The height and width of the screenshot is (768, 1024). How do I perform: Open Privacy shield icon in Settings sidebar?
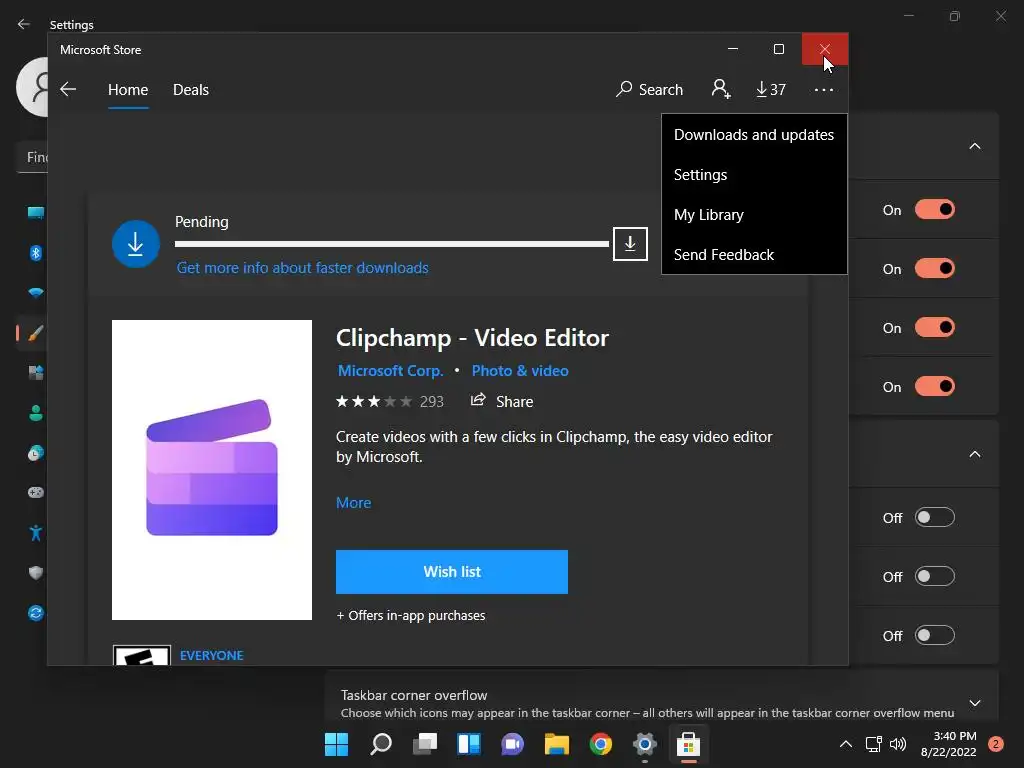[36, 573]
